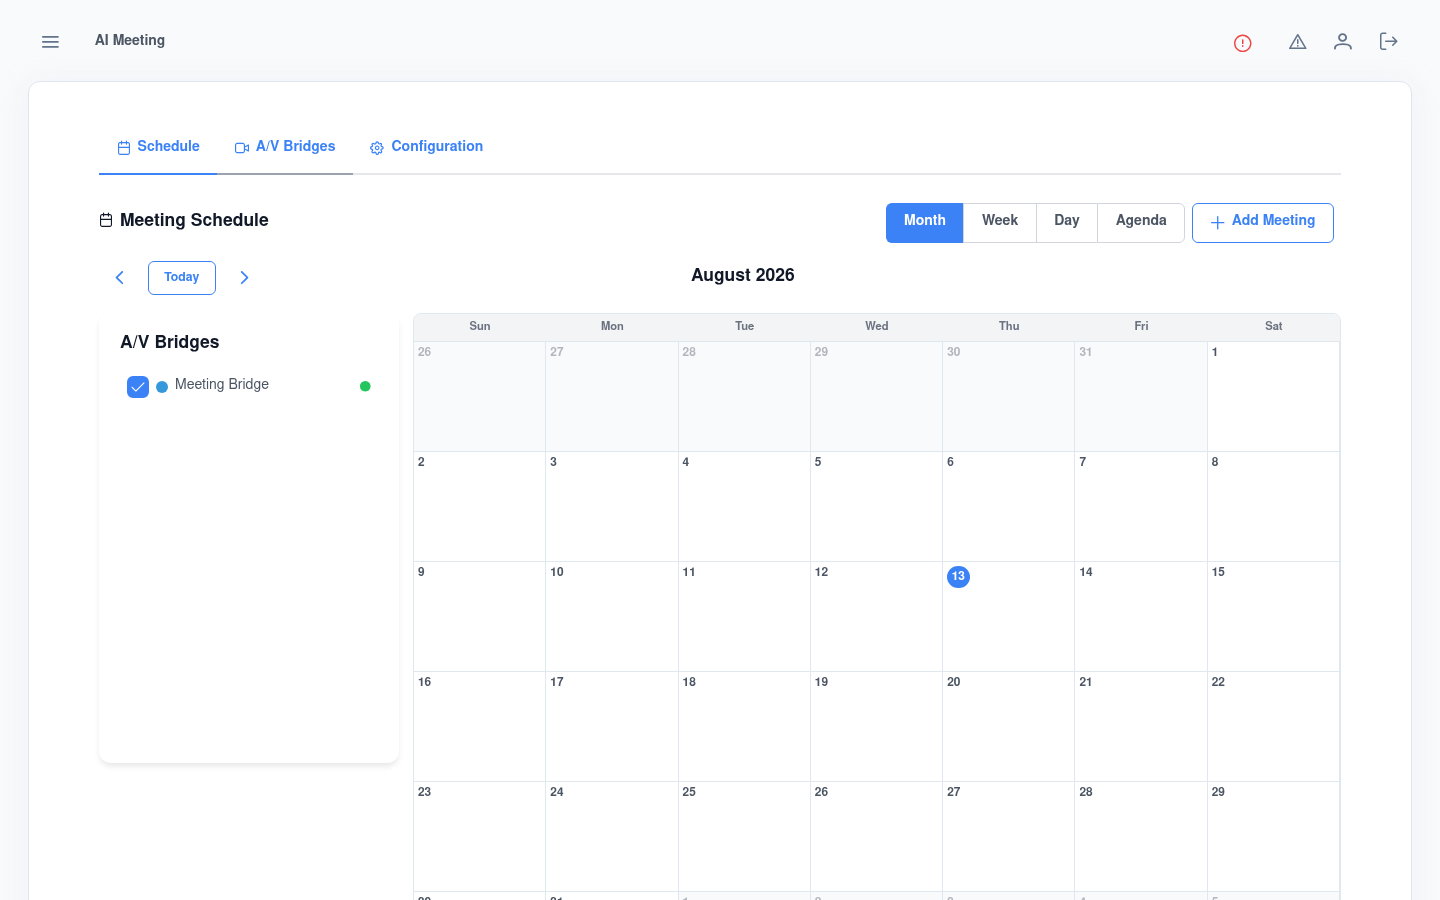This screenshot has height=900, width=1440.
Task: Select August 22 date number
Action: coord(1218,682)
